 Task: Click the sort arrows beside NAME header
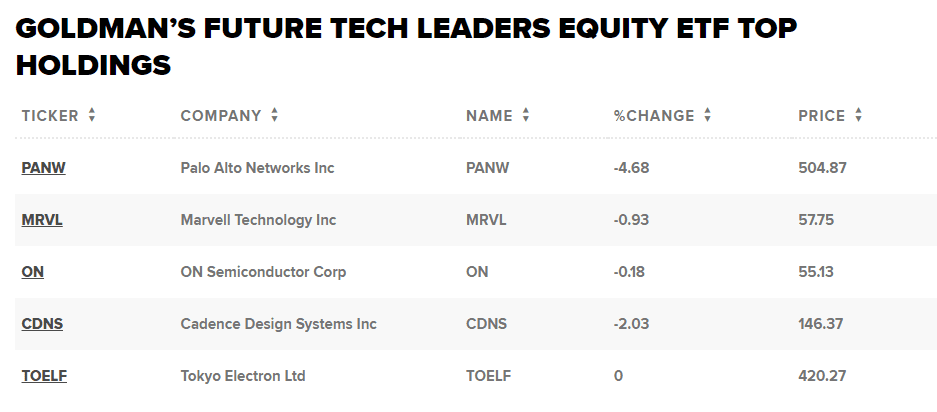point(526,116)
